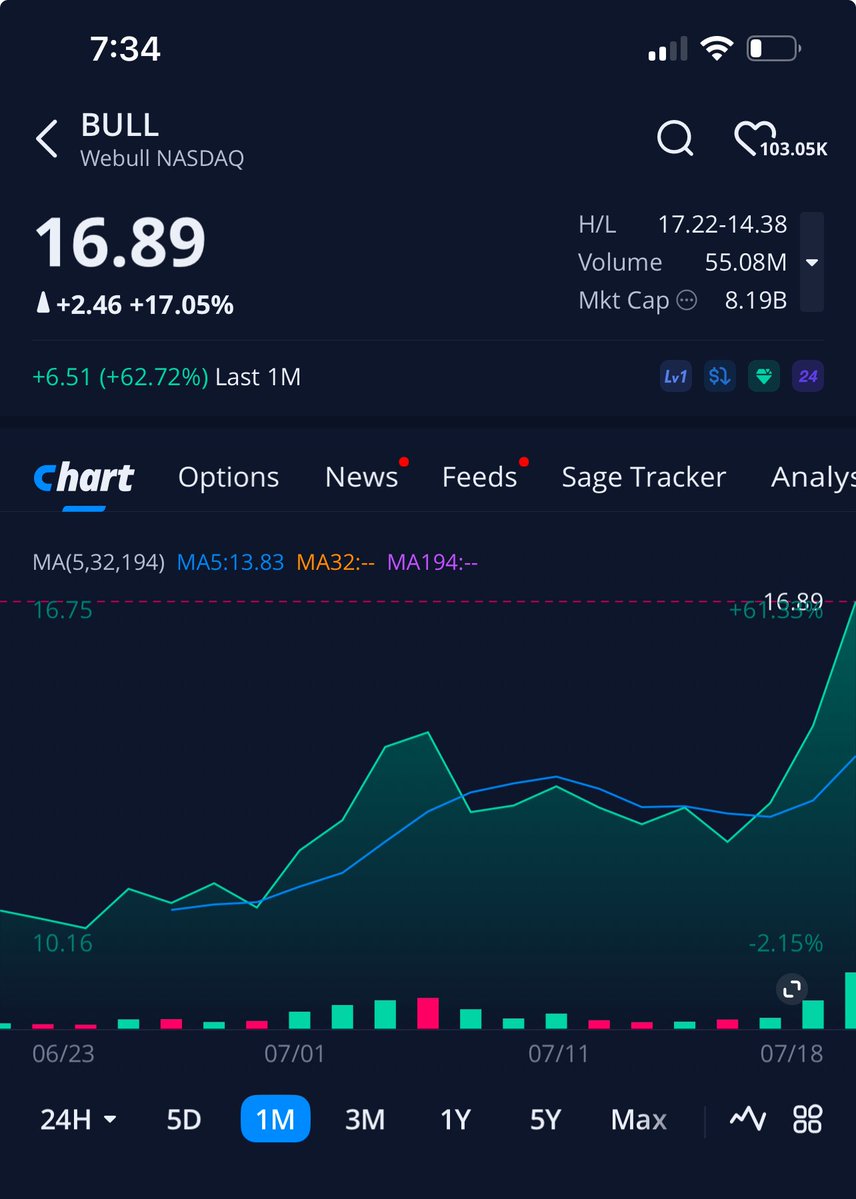Tap the cellular signal bars
Image resolution: width=856 pixels, height=1199 pixels.
[667, 49]
